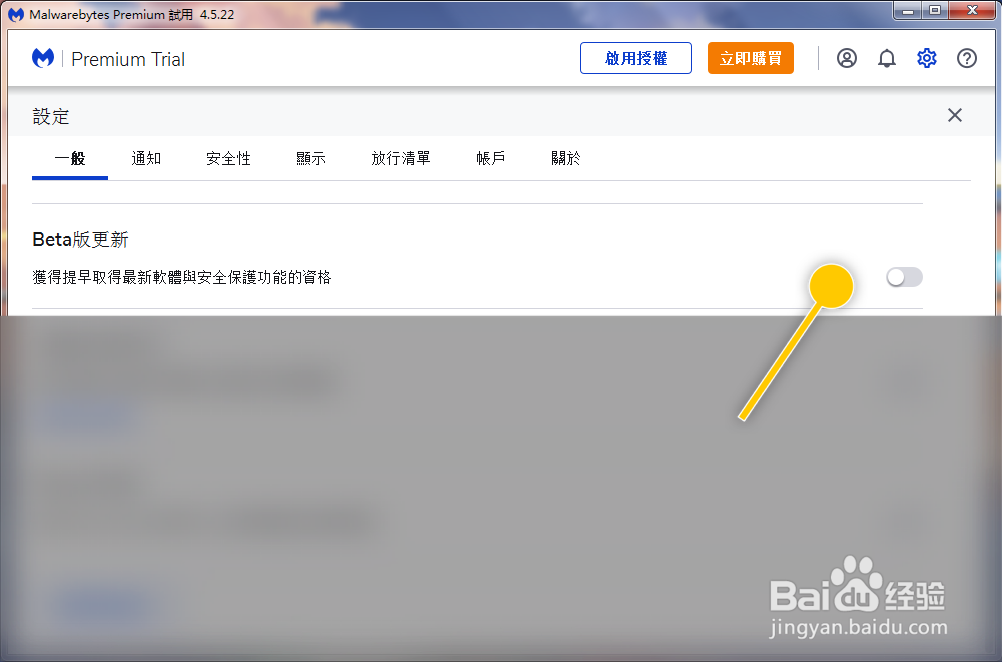Open the help question mark icon

(x=967, y=58)
